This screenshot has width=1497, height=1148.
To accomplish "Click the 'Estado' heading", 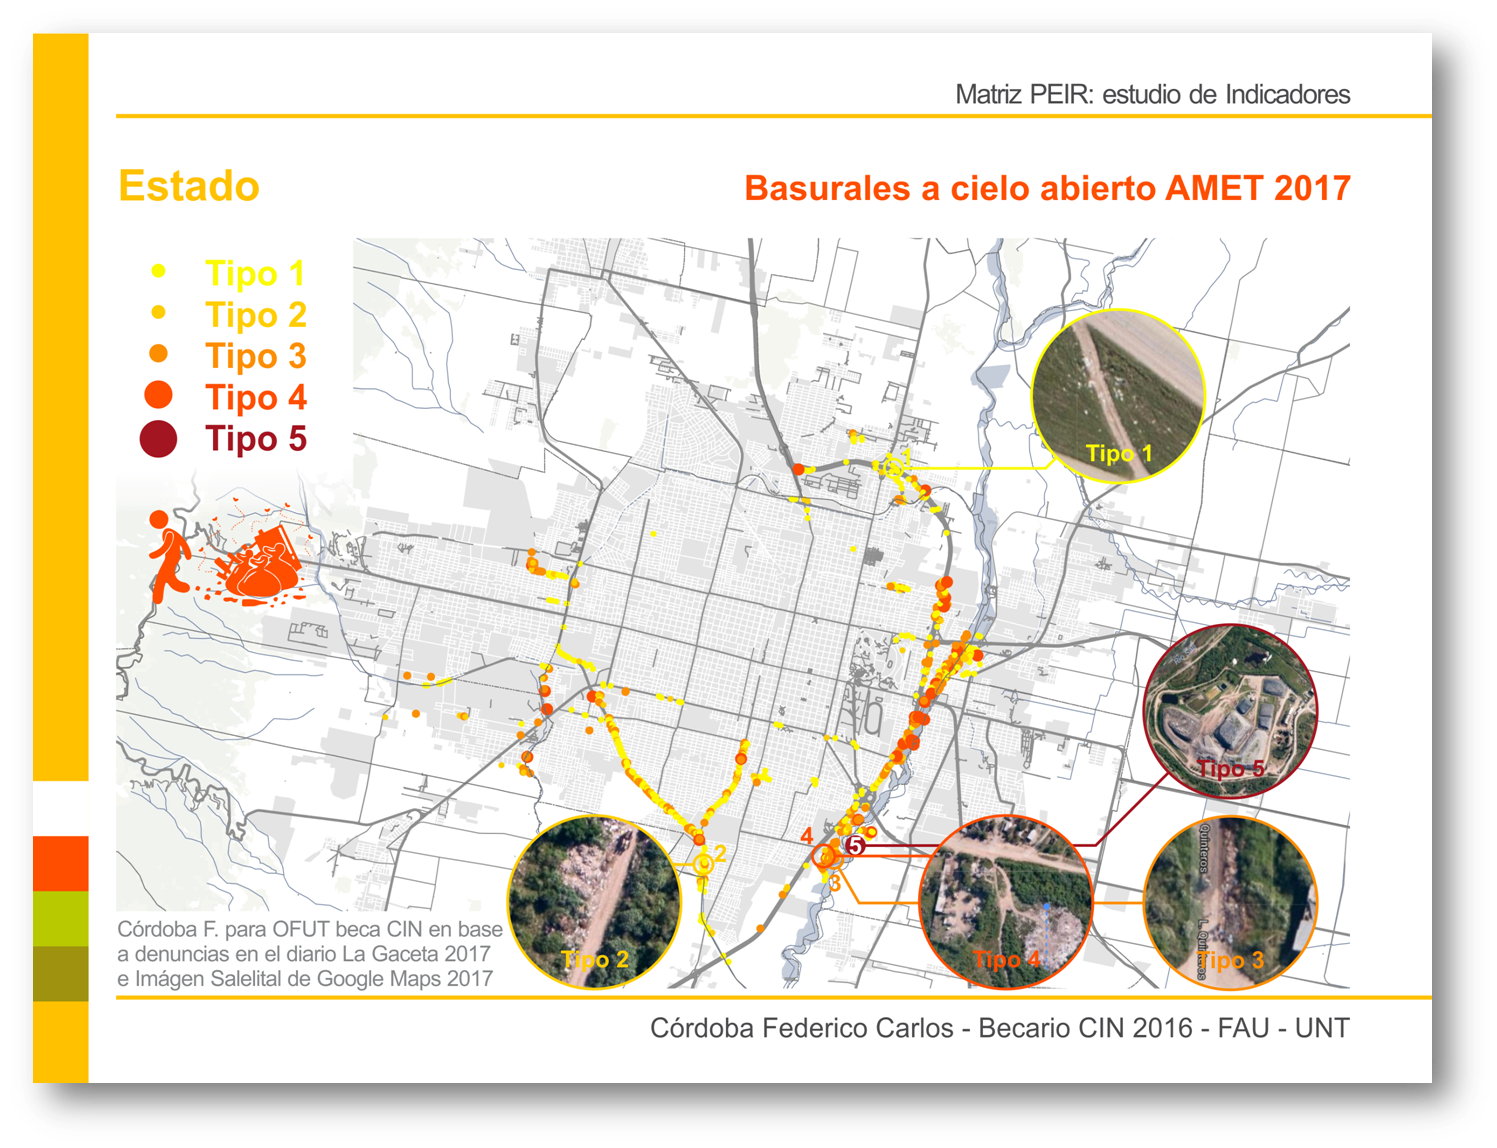I will [x=189, y=186].
